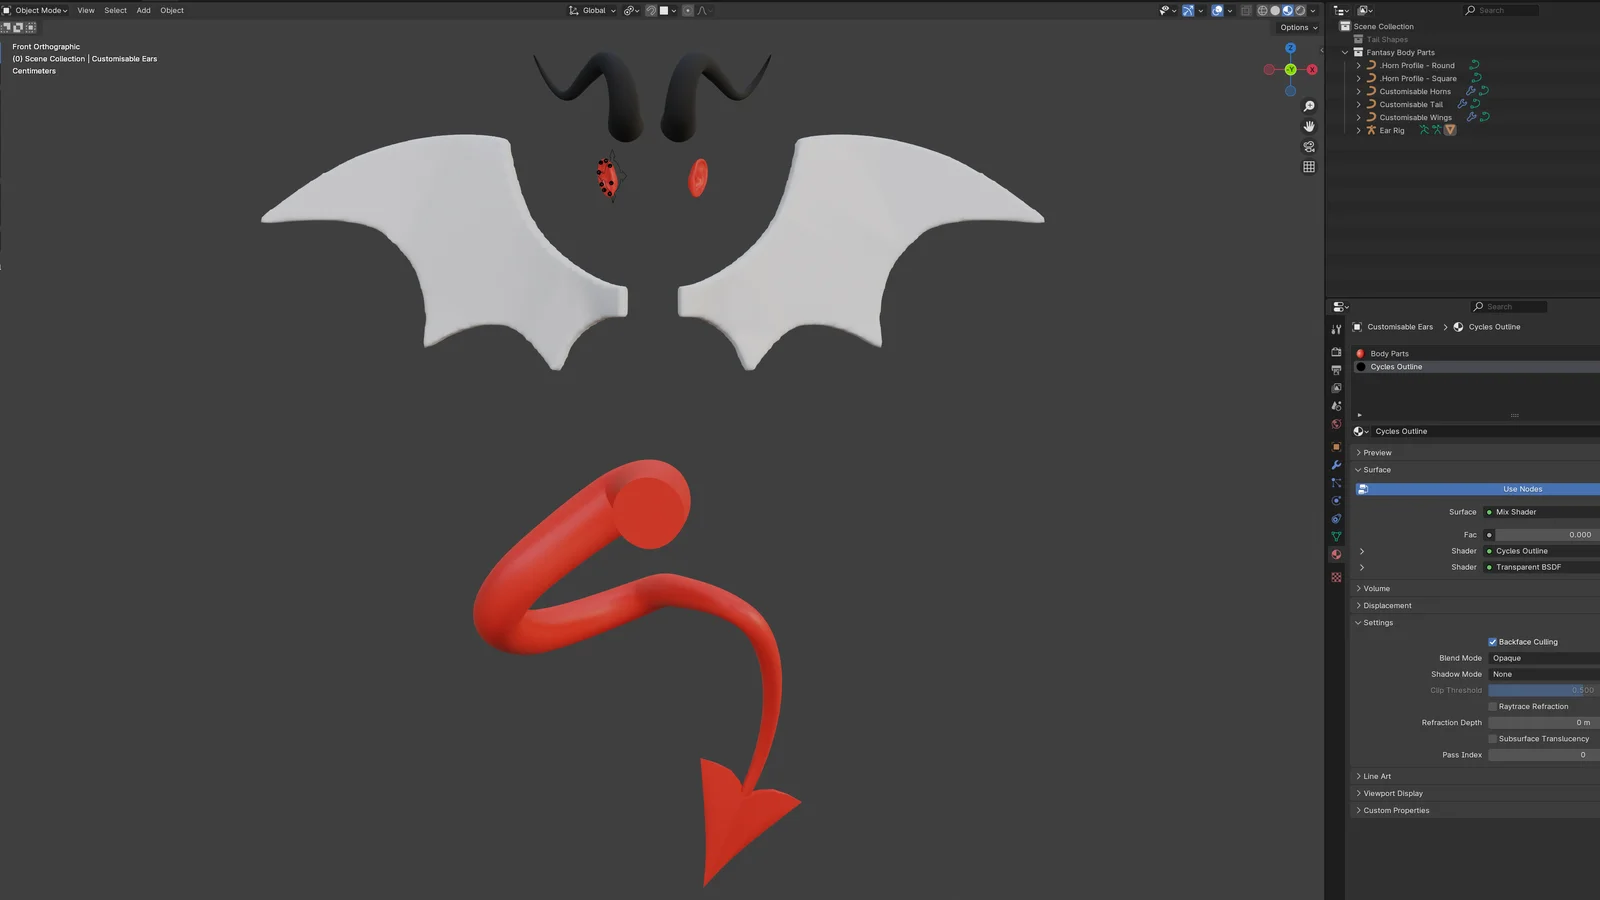
Task: Toggle the camera view icon
Action: (x=1308, y=146)
